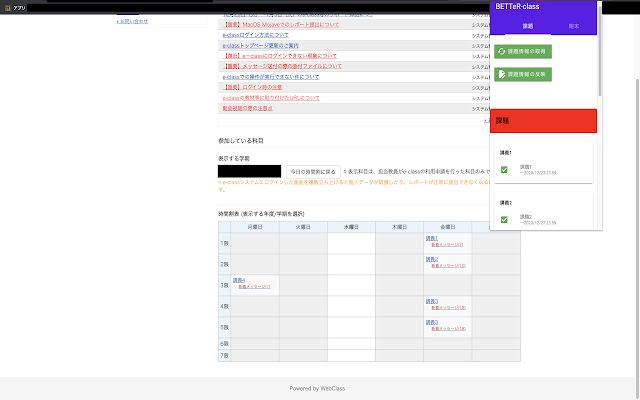640x400 pixels.
Task: Open new message link under 講義4
Action: point(254,287)
